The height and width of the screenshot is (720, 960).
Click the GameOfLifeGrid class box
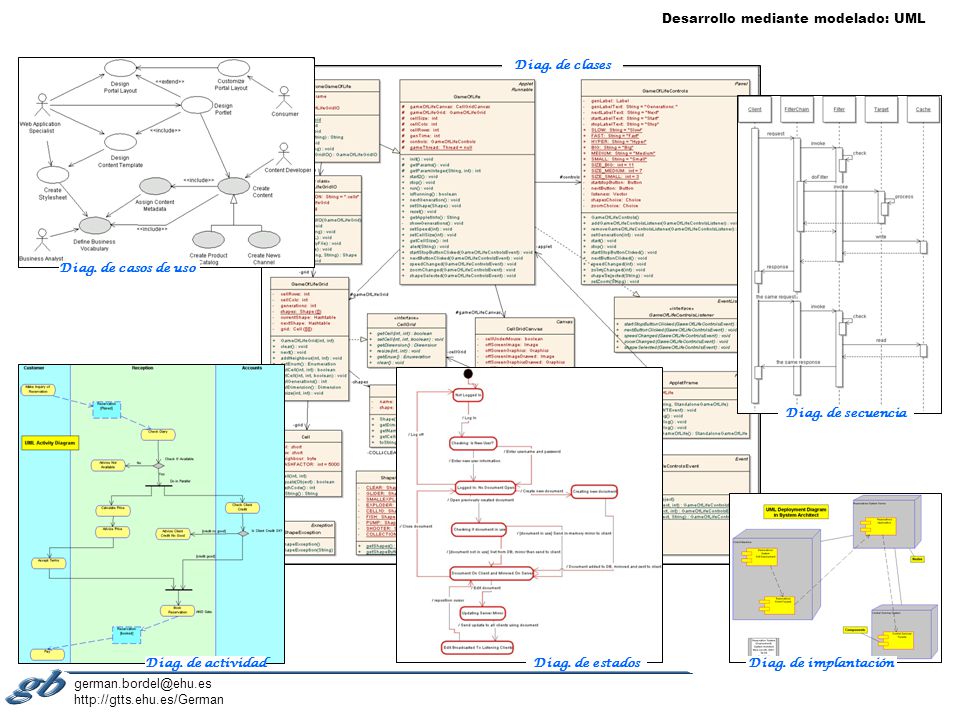pos(310,339)
